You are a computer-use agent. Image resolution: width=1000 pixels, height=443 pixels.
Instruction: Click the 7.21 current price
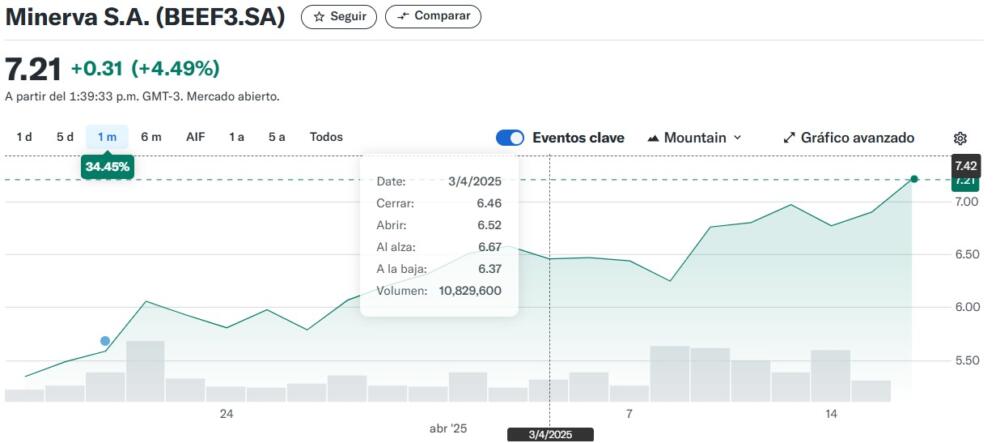tap(33, 69)
